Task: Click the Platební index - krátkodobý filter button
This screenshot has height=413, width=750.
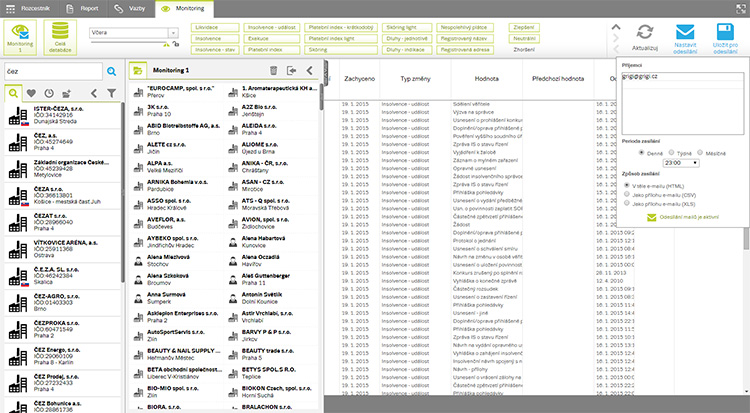Action: (341, 28)
